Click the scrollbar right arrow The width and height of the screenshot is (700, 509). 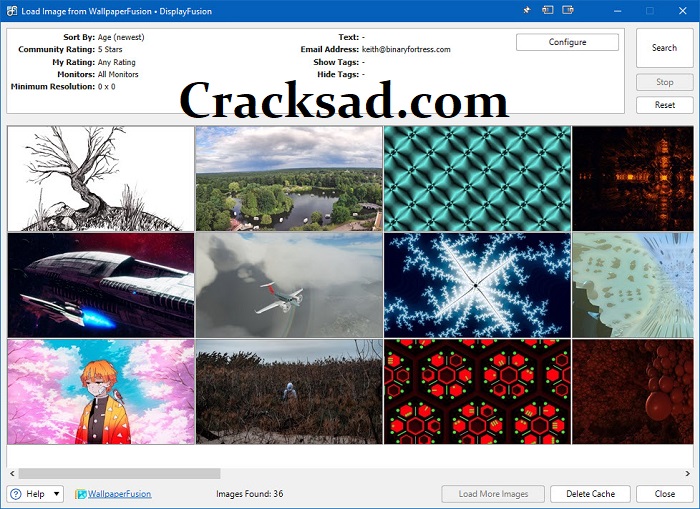pyautogui.click(x=688, y=473)
